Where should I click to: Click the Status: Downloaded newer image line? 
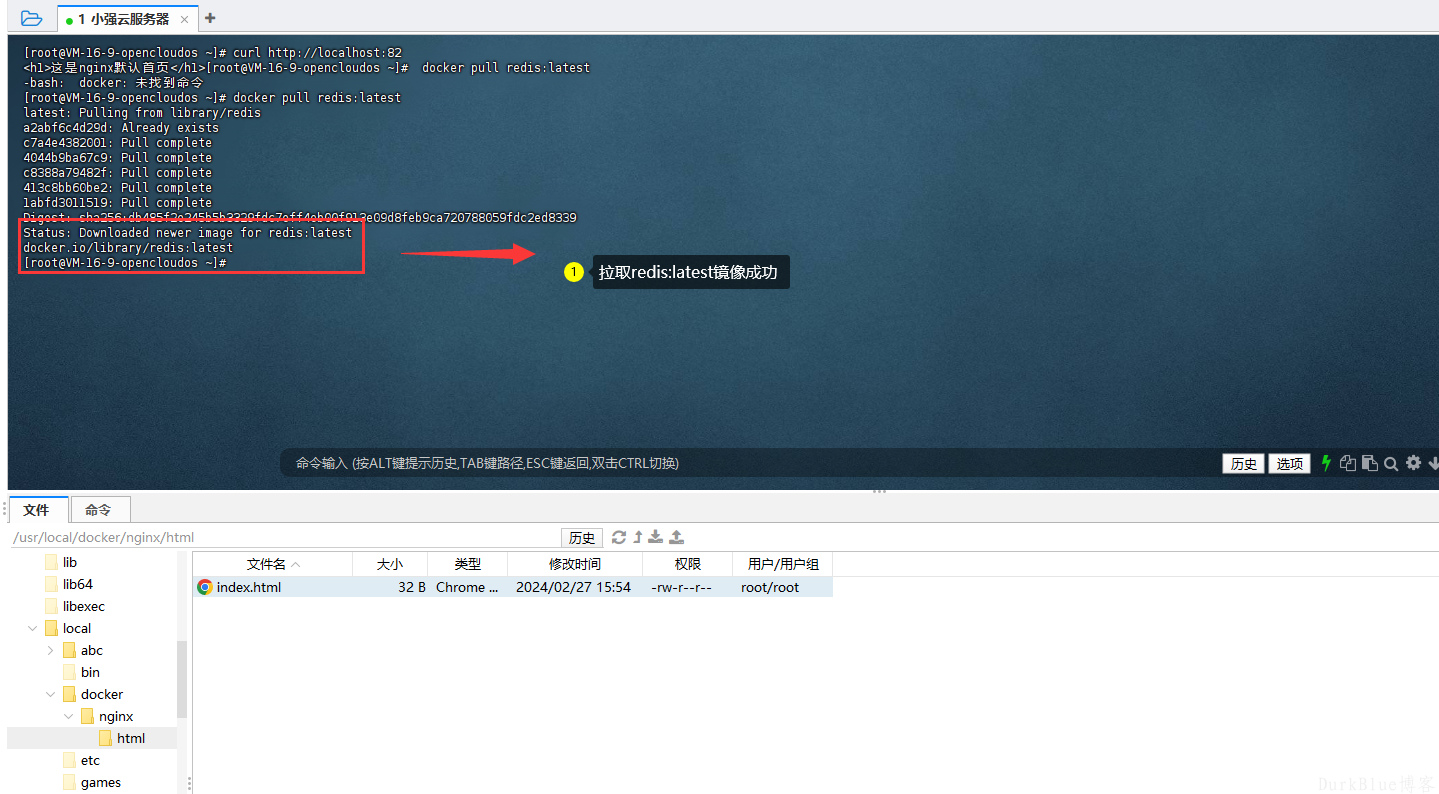tap(188, 232)
